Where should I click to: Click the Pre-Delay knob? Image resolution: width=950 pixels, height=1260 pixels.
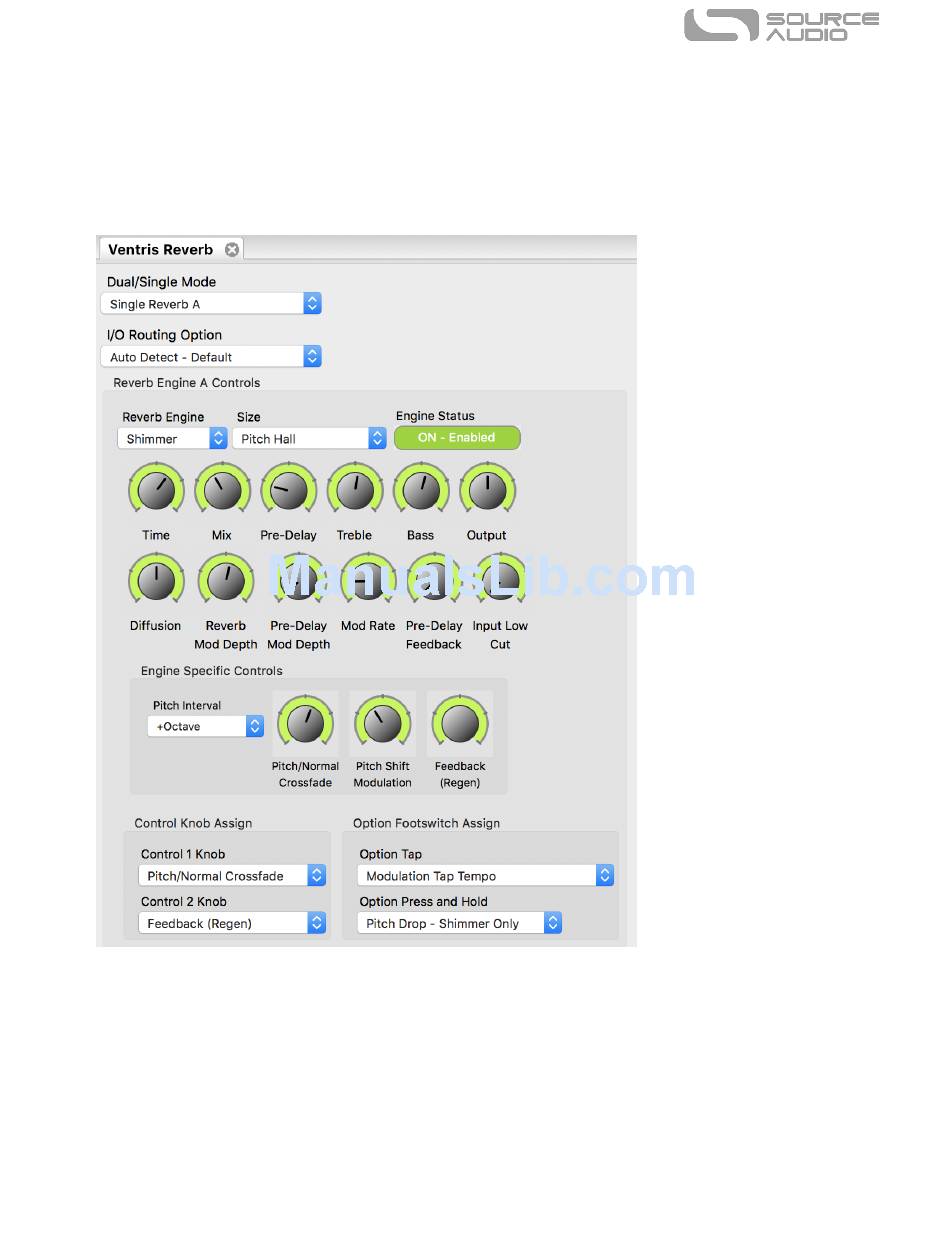[288, 490]
